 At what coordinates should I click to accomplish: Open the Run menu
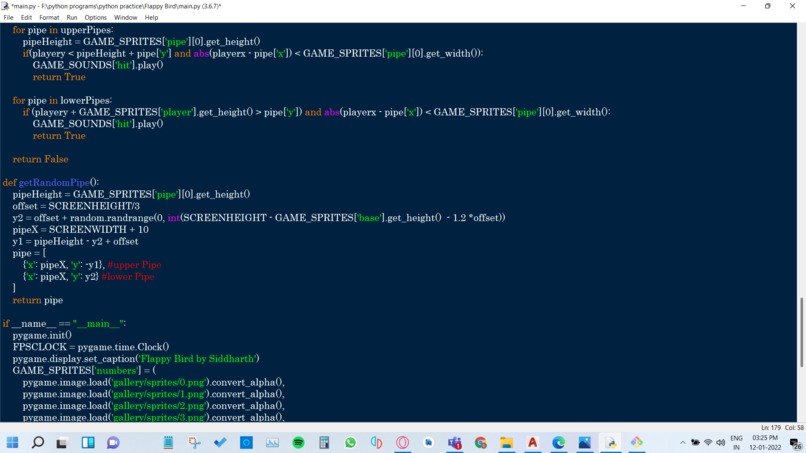(72, 17)
